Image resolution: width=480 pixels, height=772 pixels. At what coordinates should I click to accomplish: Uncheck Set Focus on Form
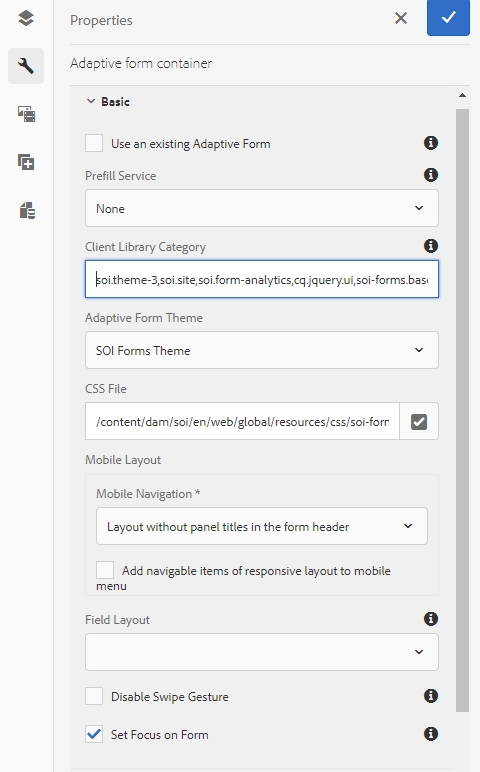[x=94, y=734]
